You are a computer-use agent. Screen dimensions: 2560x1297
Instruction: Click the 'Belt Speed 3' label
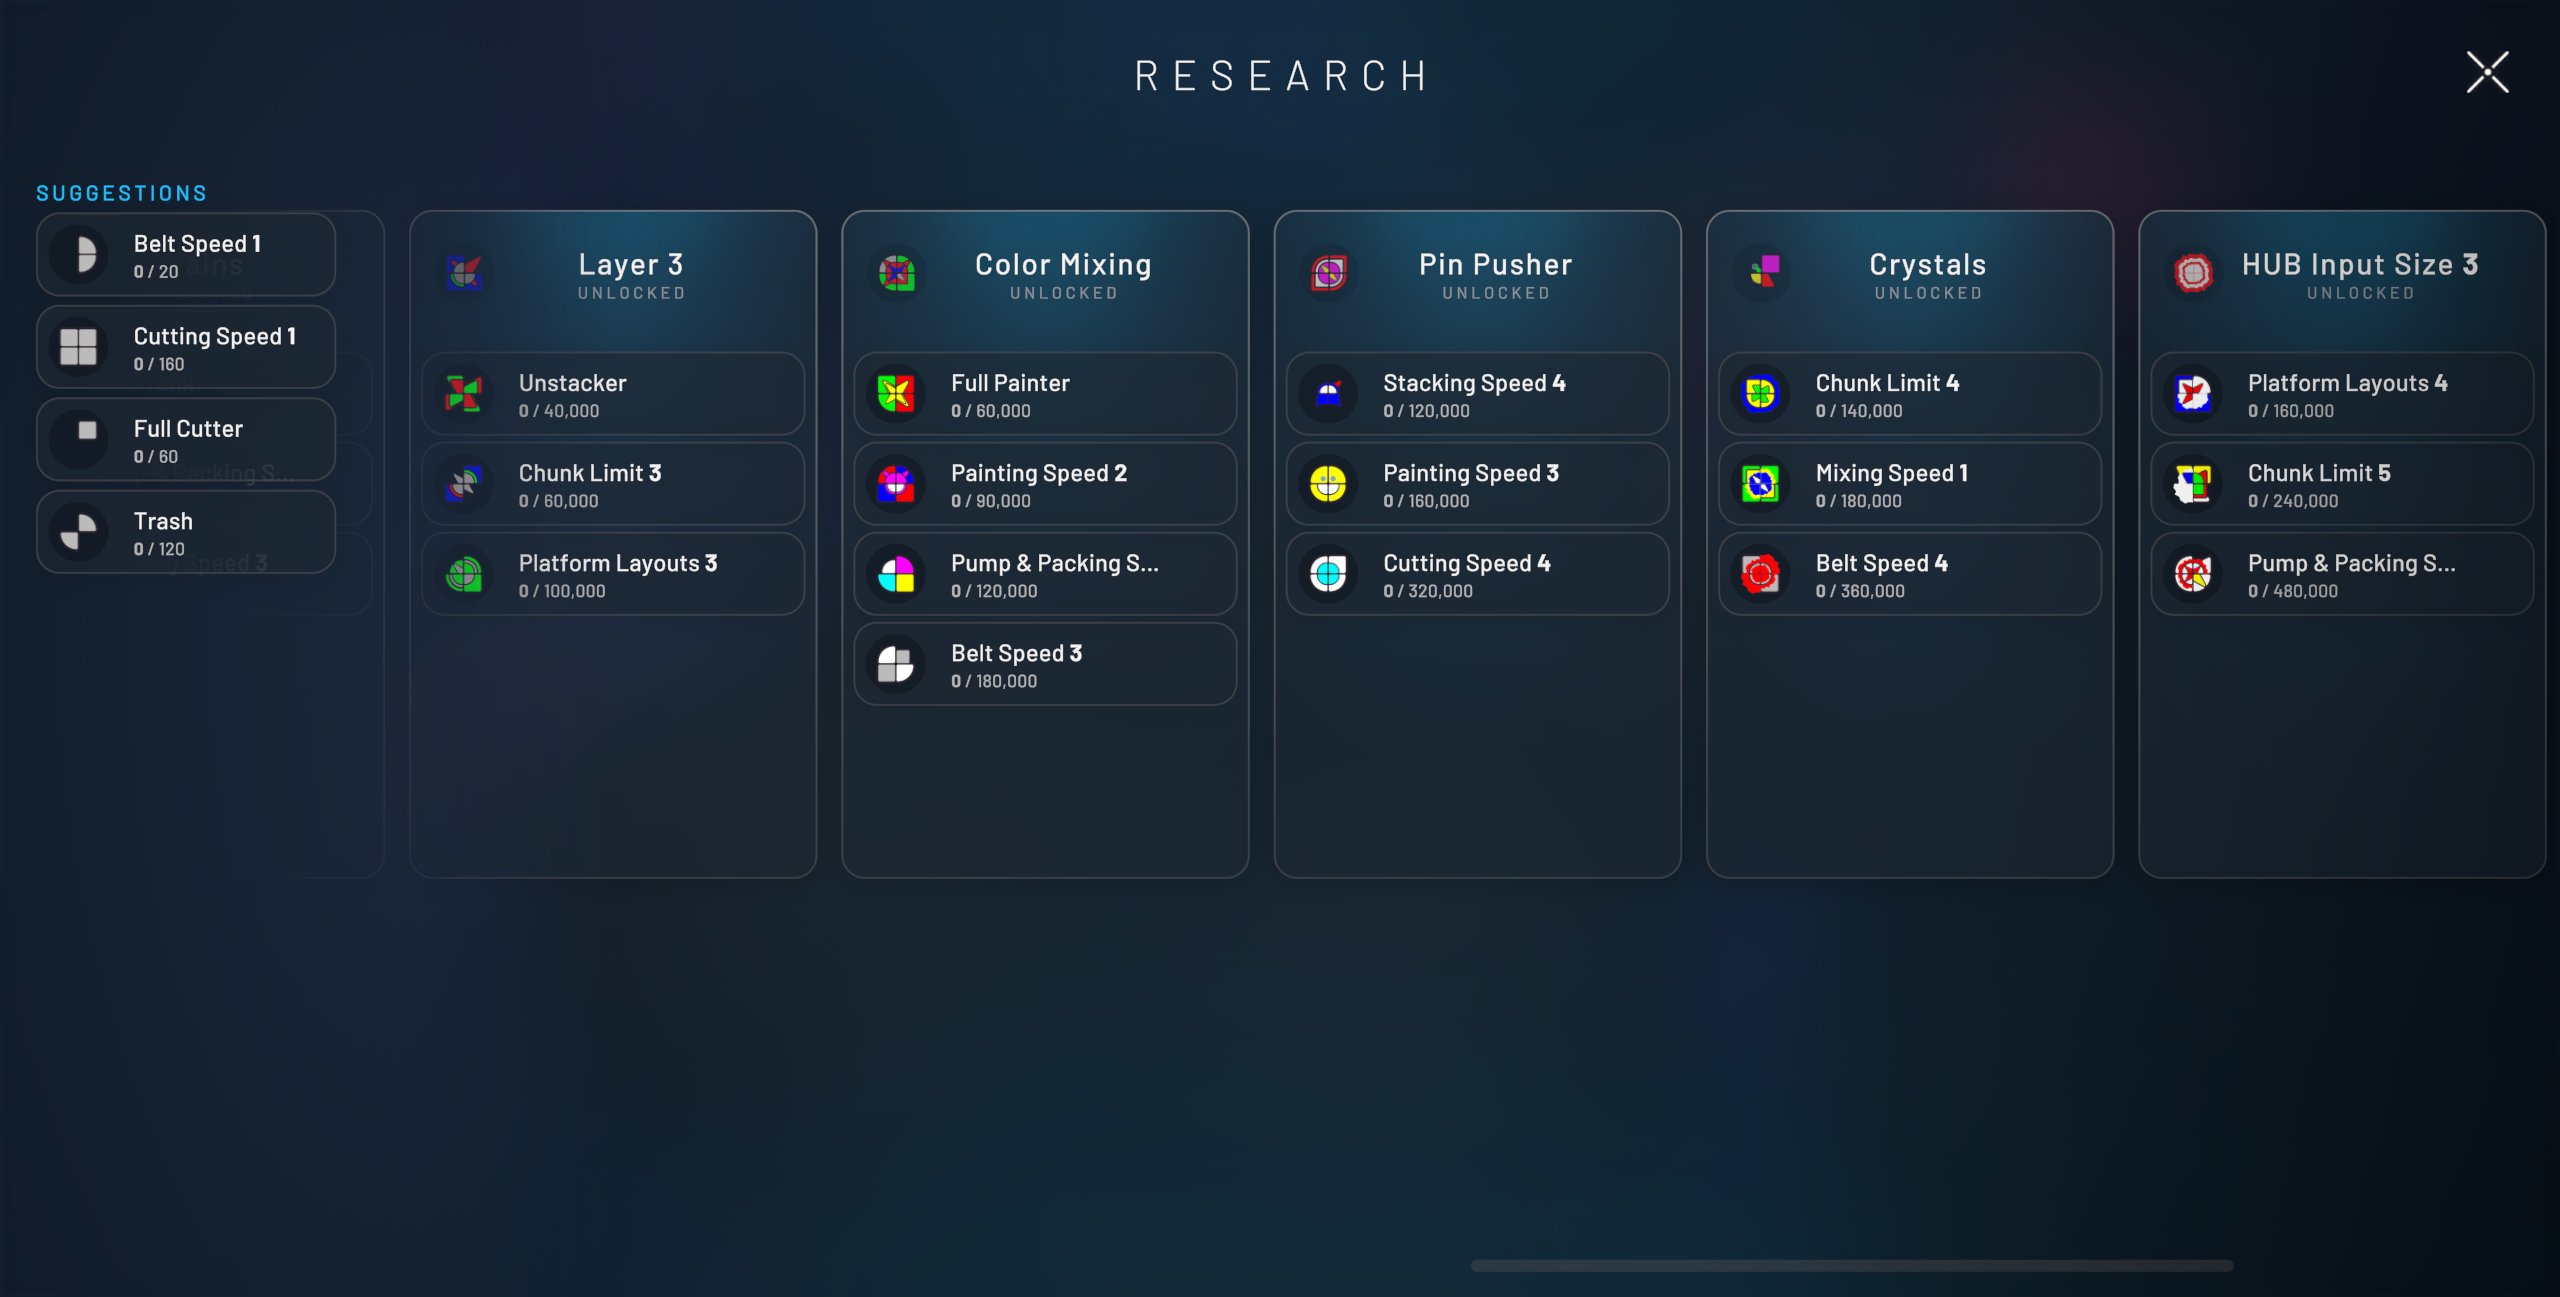[x=1016, y=654]
